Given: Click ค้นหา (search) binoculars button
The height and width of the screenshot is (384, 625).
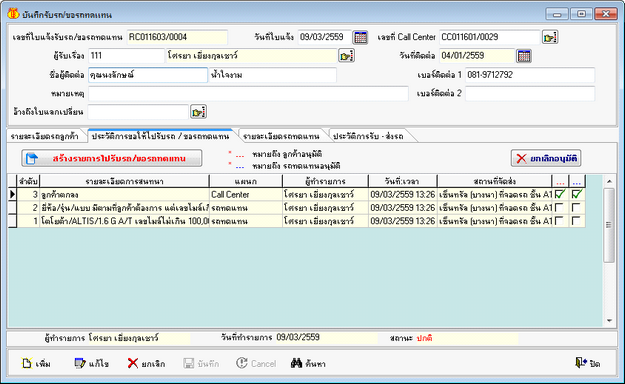Looking at the screenshot, I should [308, 363].
